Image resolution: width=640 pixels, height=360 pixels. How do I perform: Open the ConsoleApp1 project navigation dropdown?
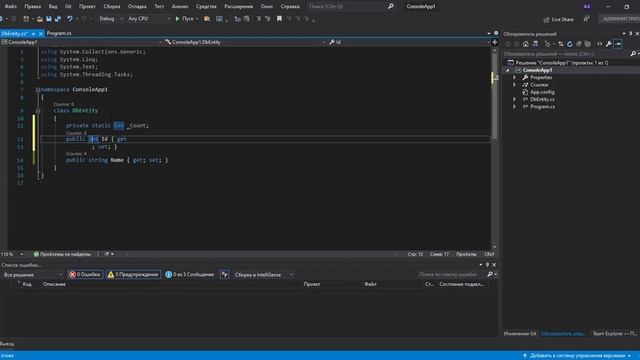(x=82, y=42)
